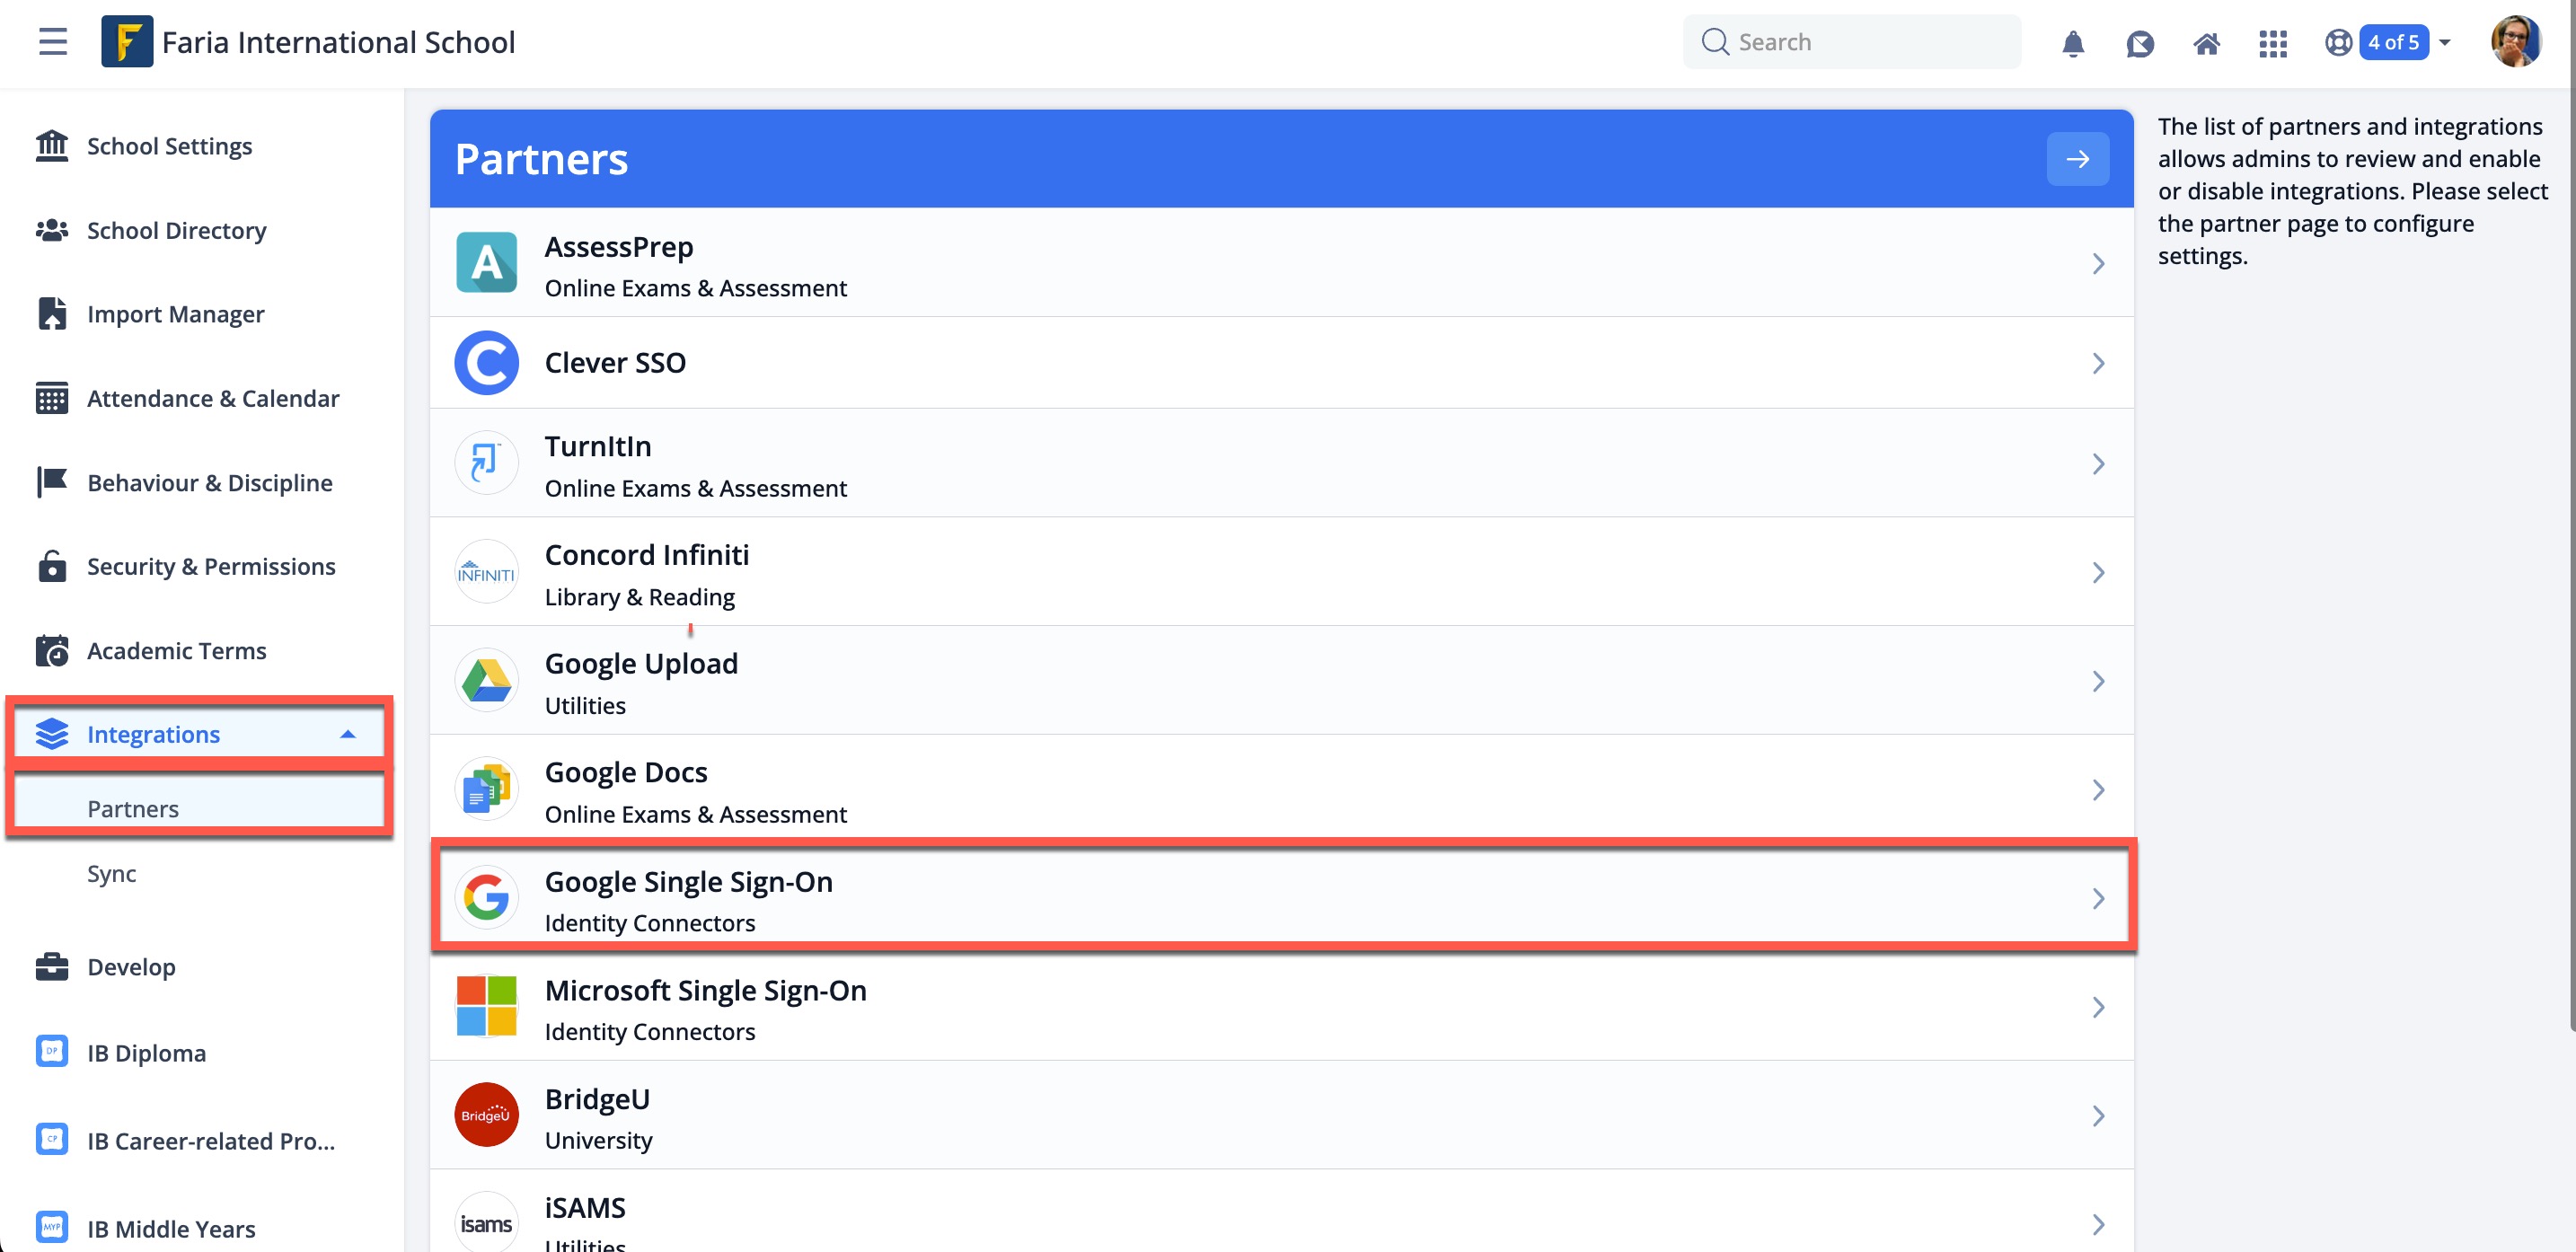Click the AssessPrep logo icon
The width and height of the screenshot is (2576, 1252).
tap(486, 263)
